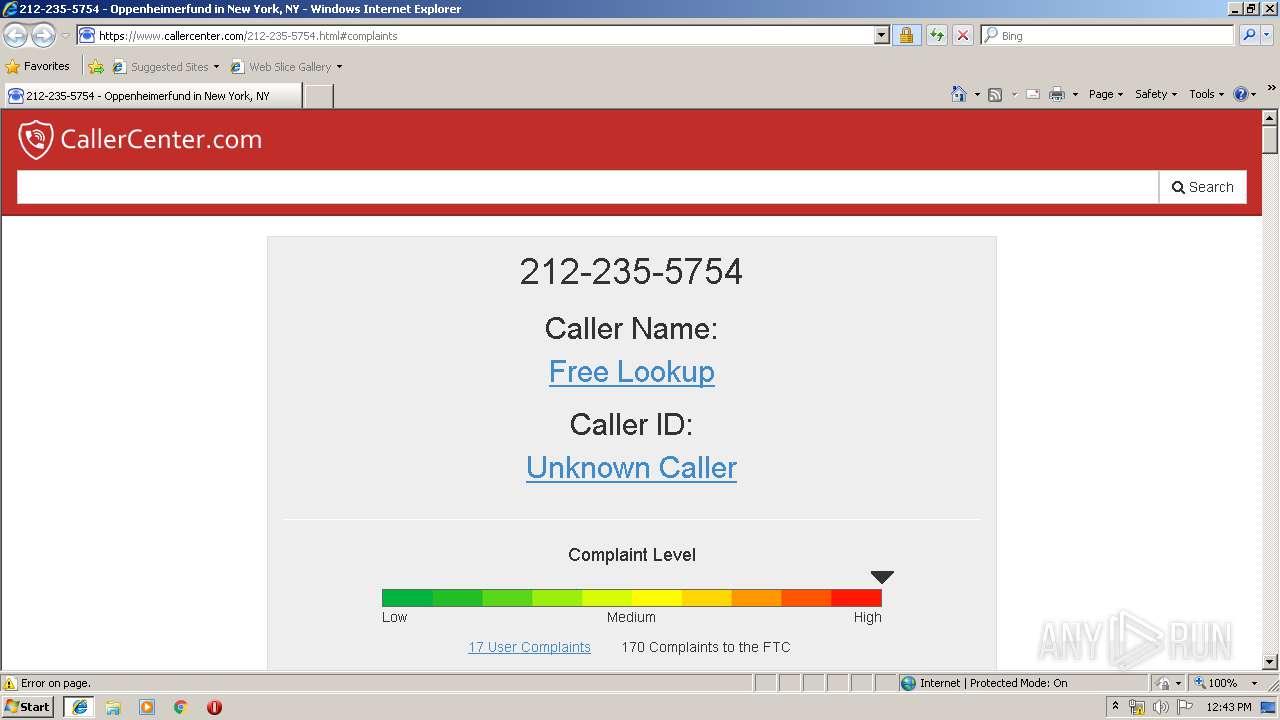Open the search provider options dropdown
Viewport: 1280px width, 720px height.
coord(1267,35)
